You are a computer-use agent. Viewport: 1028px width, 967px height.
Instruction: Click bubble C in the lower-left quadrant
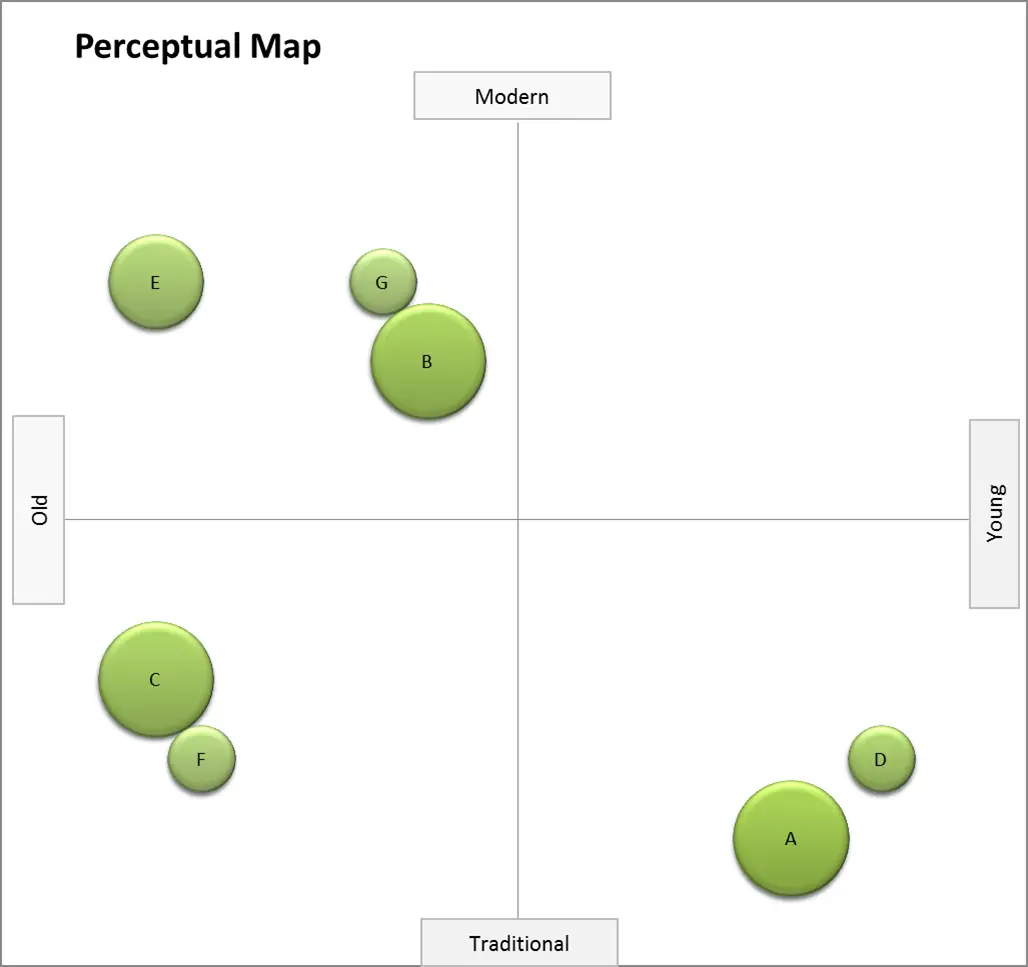point(156,679)
